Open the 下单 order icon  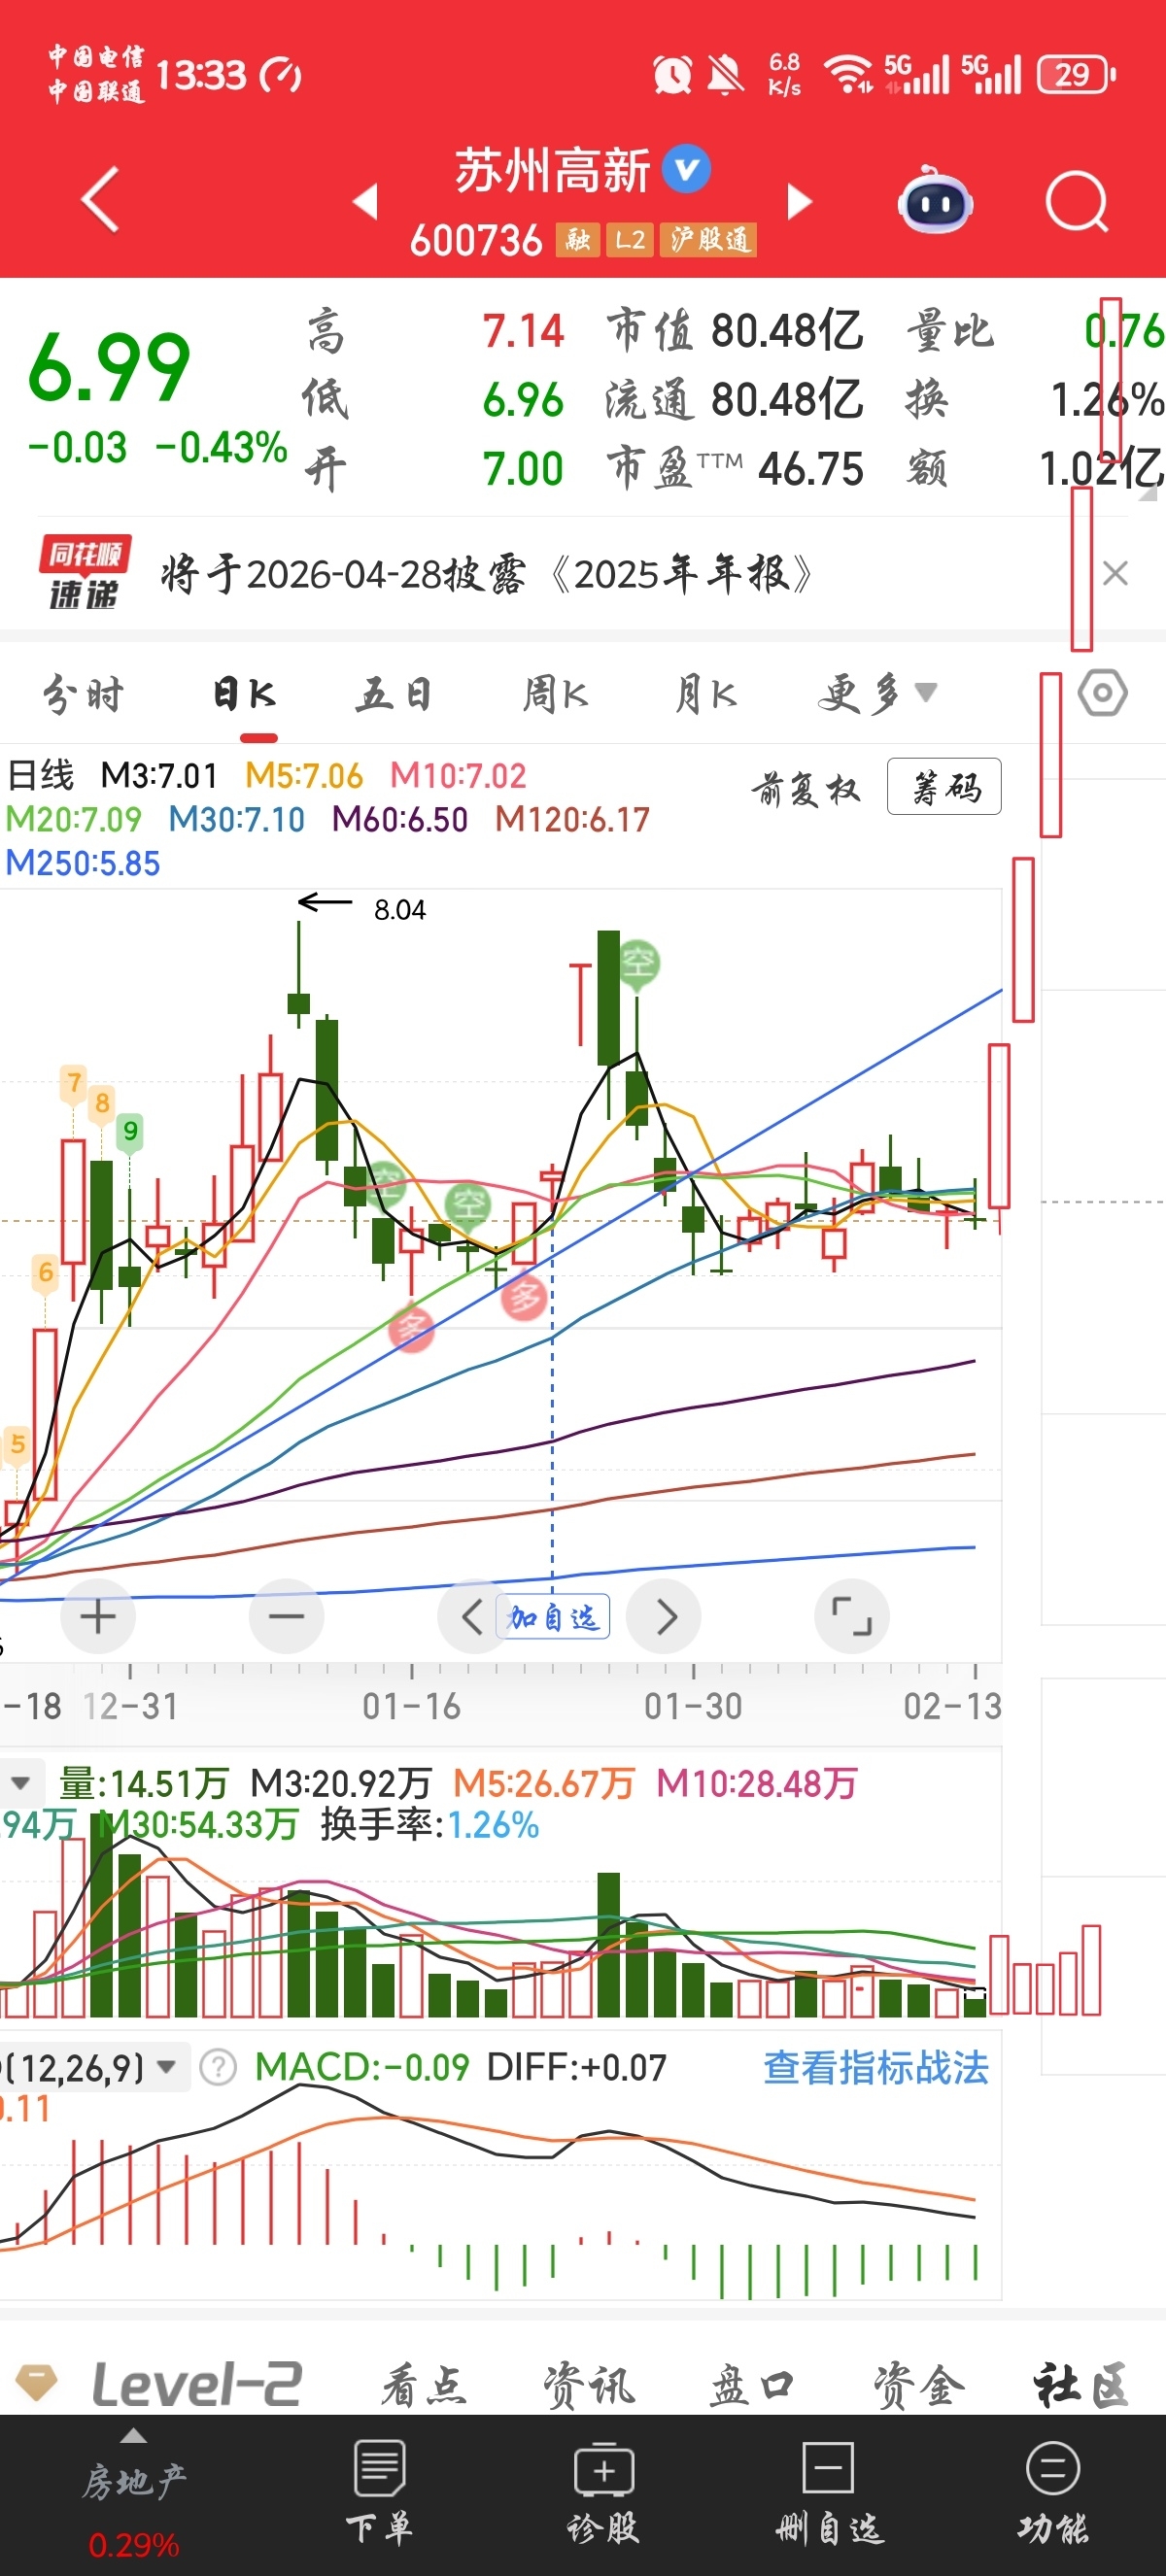coord(379,2492)
